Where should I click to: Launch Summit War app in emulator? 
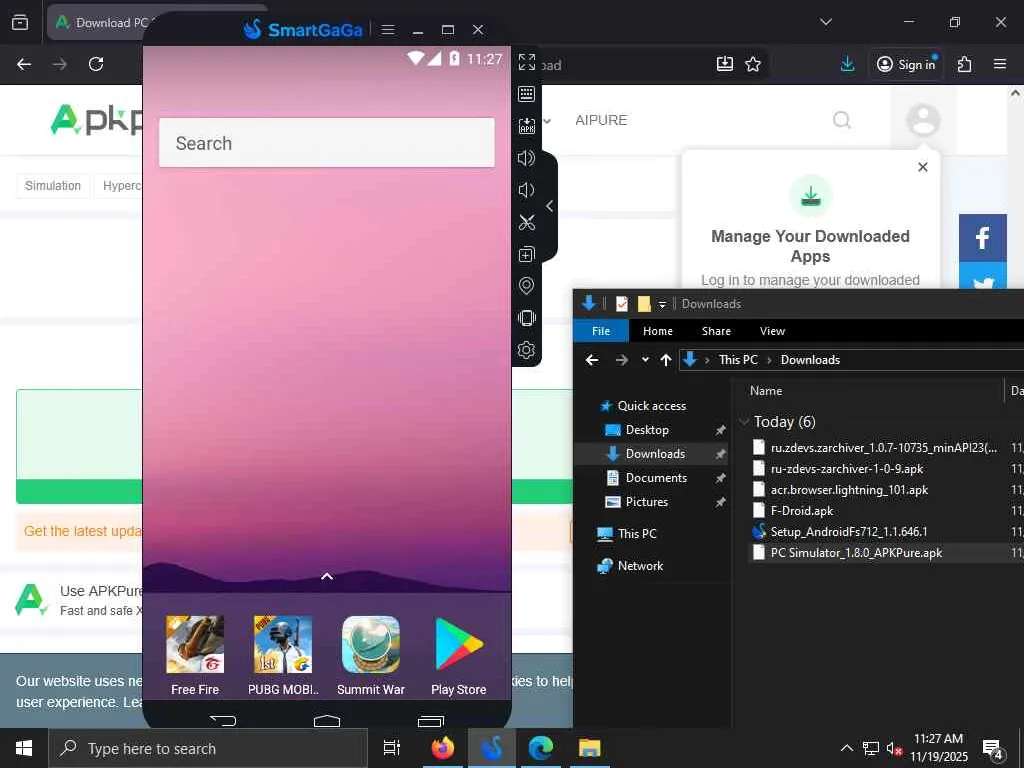[x=371, y=655]
